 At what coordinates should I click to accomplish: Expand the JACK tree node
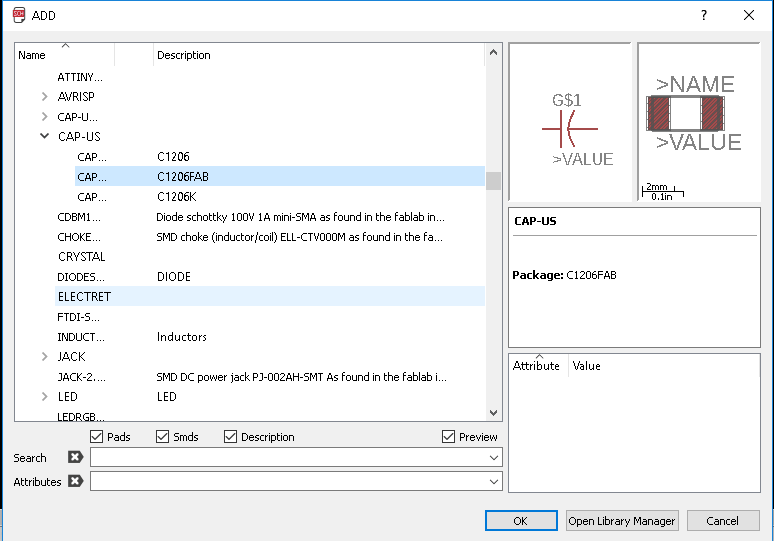(x=44, y=356)
